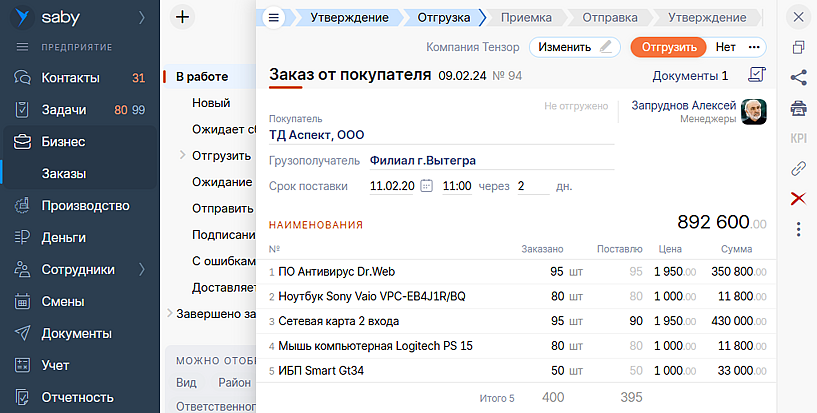Click the delivery days input field
Viewport: 817px width, 413px height.
(x=531, y=186)
